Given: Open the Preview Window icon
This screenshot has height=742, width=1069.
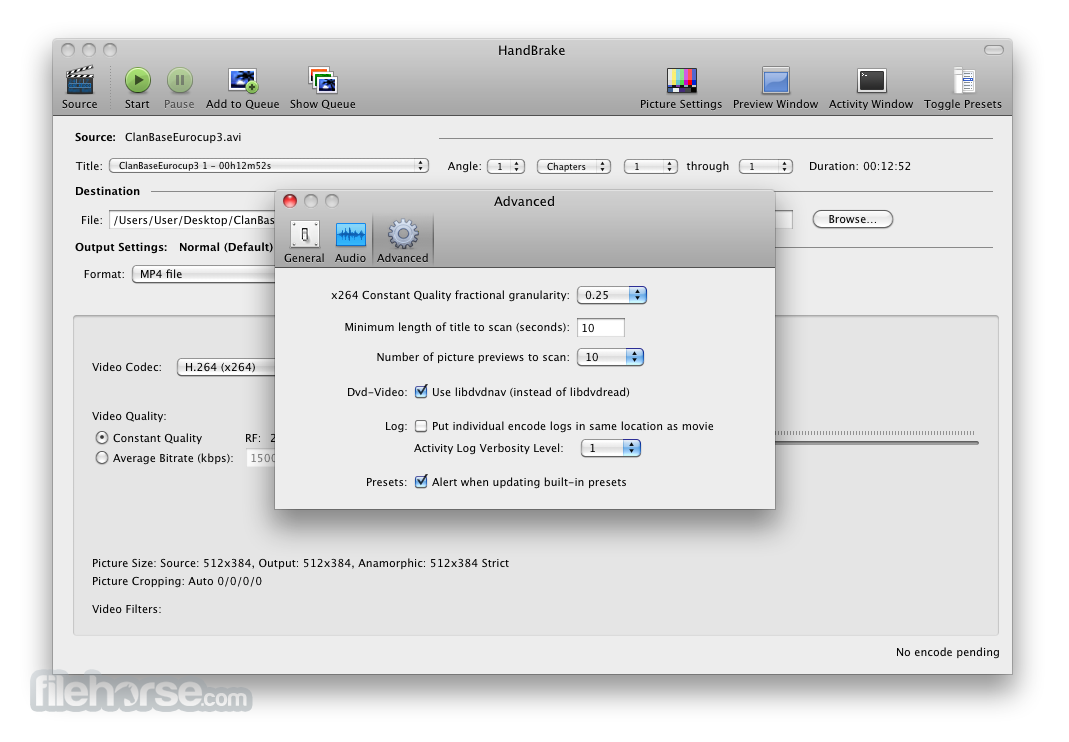Looking at the screenshot, I should (x=776, y=80).
